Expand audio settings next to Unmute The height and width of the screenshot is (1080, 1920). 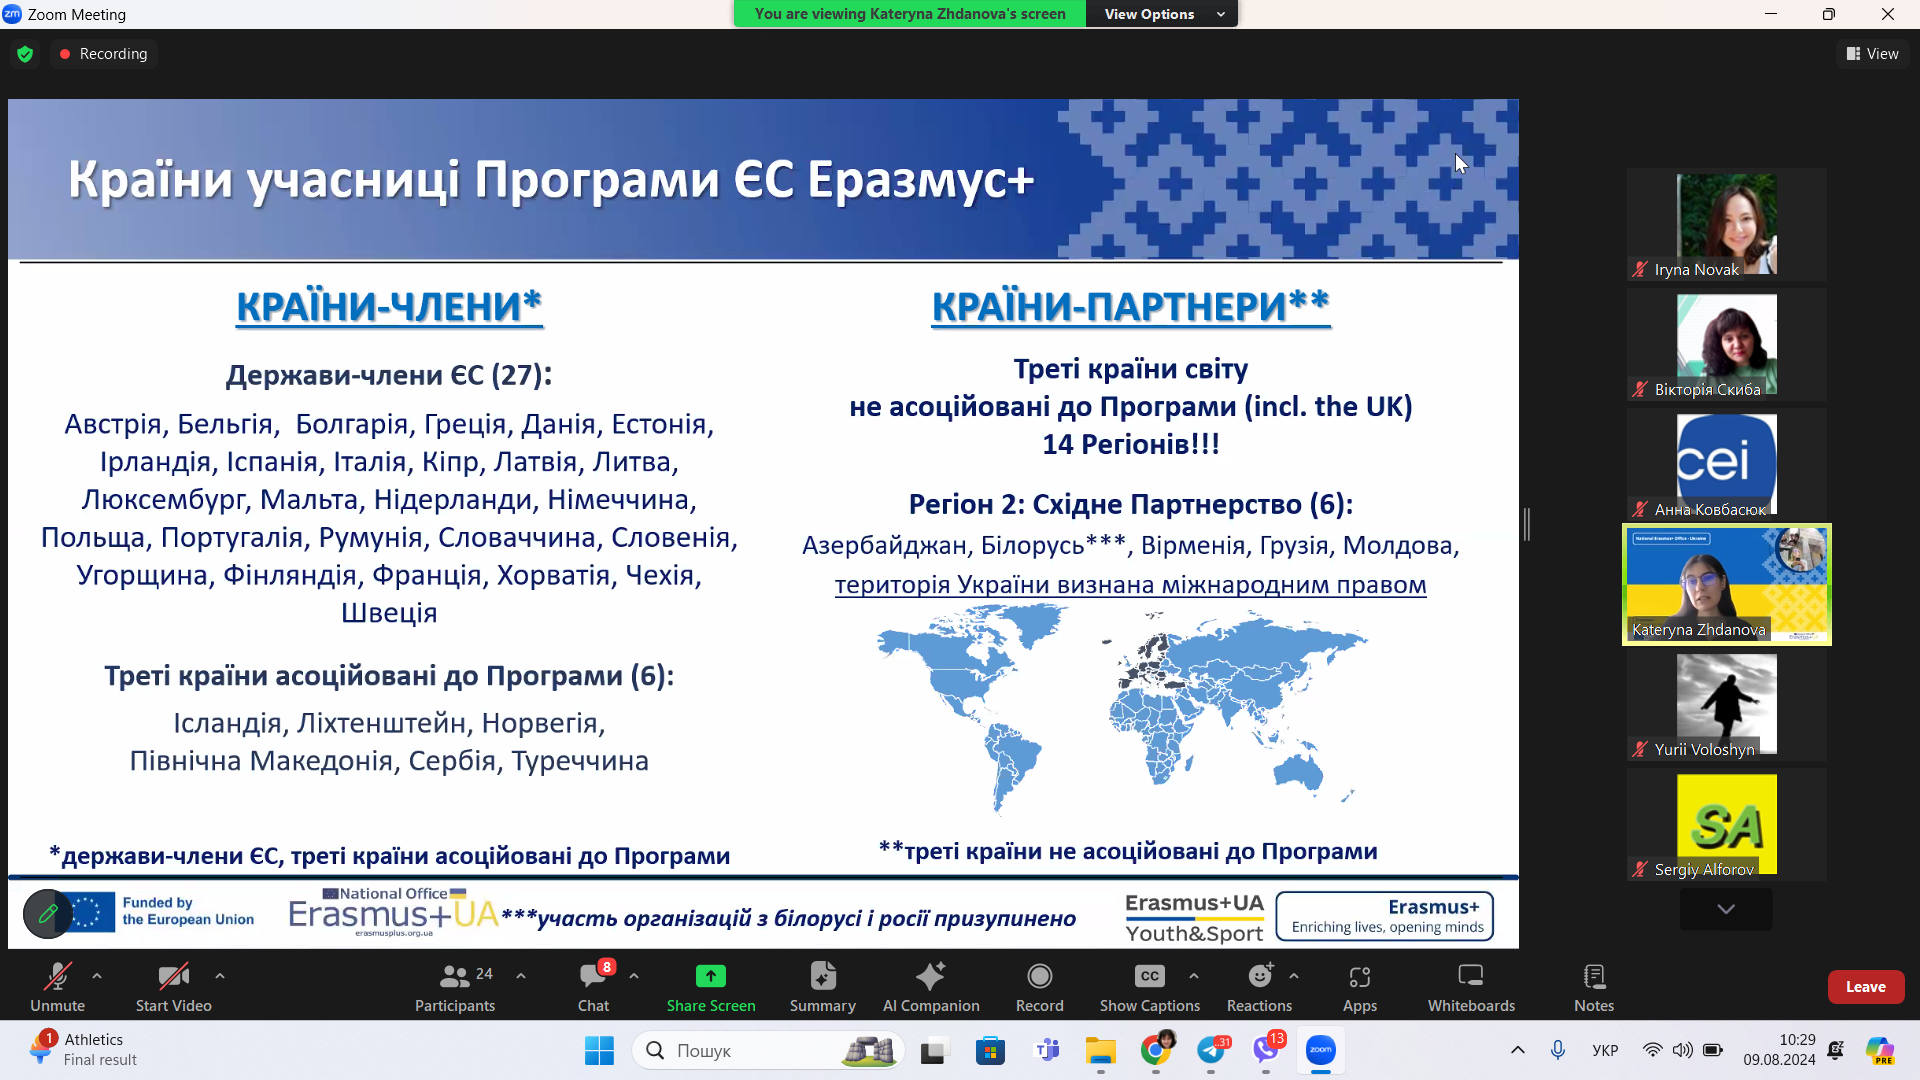[x=97, y=975]
